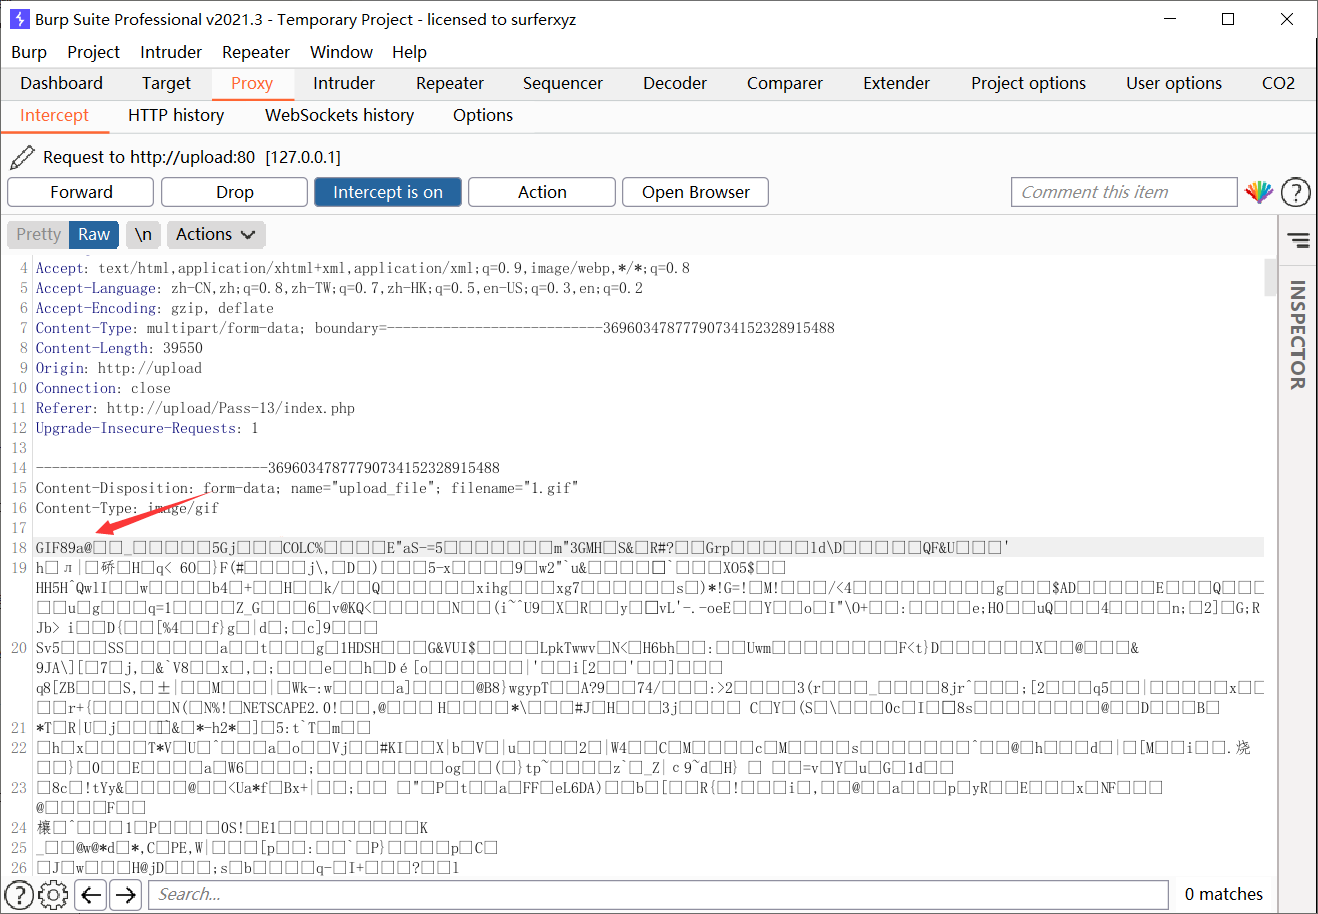Expand the INSPECTOR side panel

point(1298,334)
